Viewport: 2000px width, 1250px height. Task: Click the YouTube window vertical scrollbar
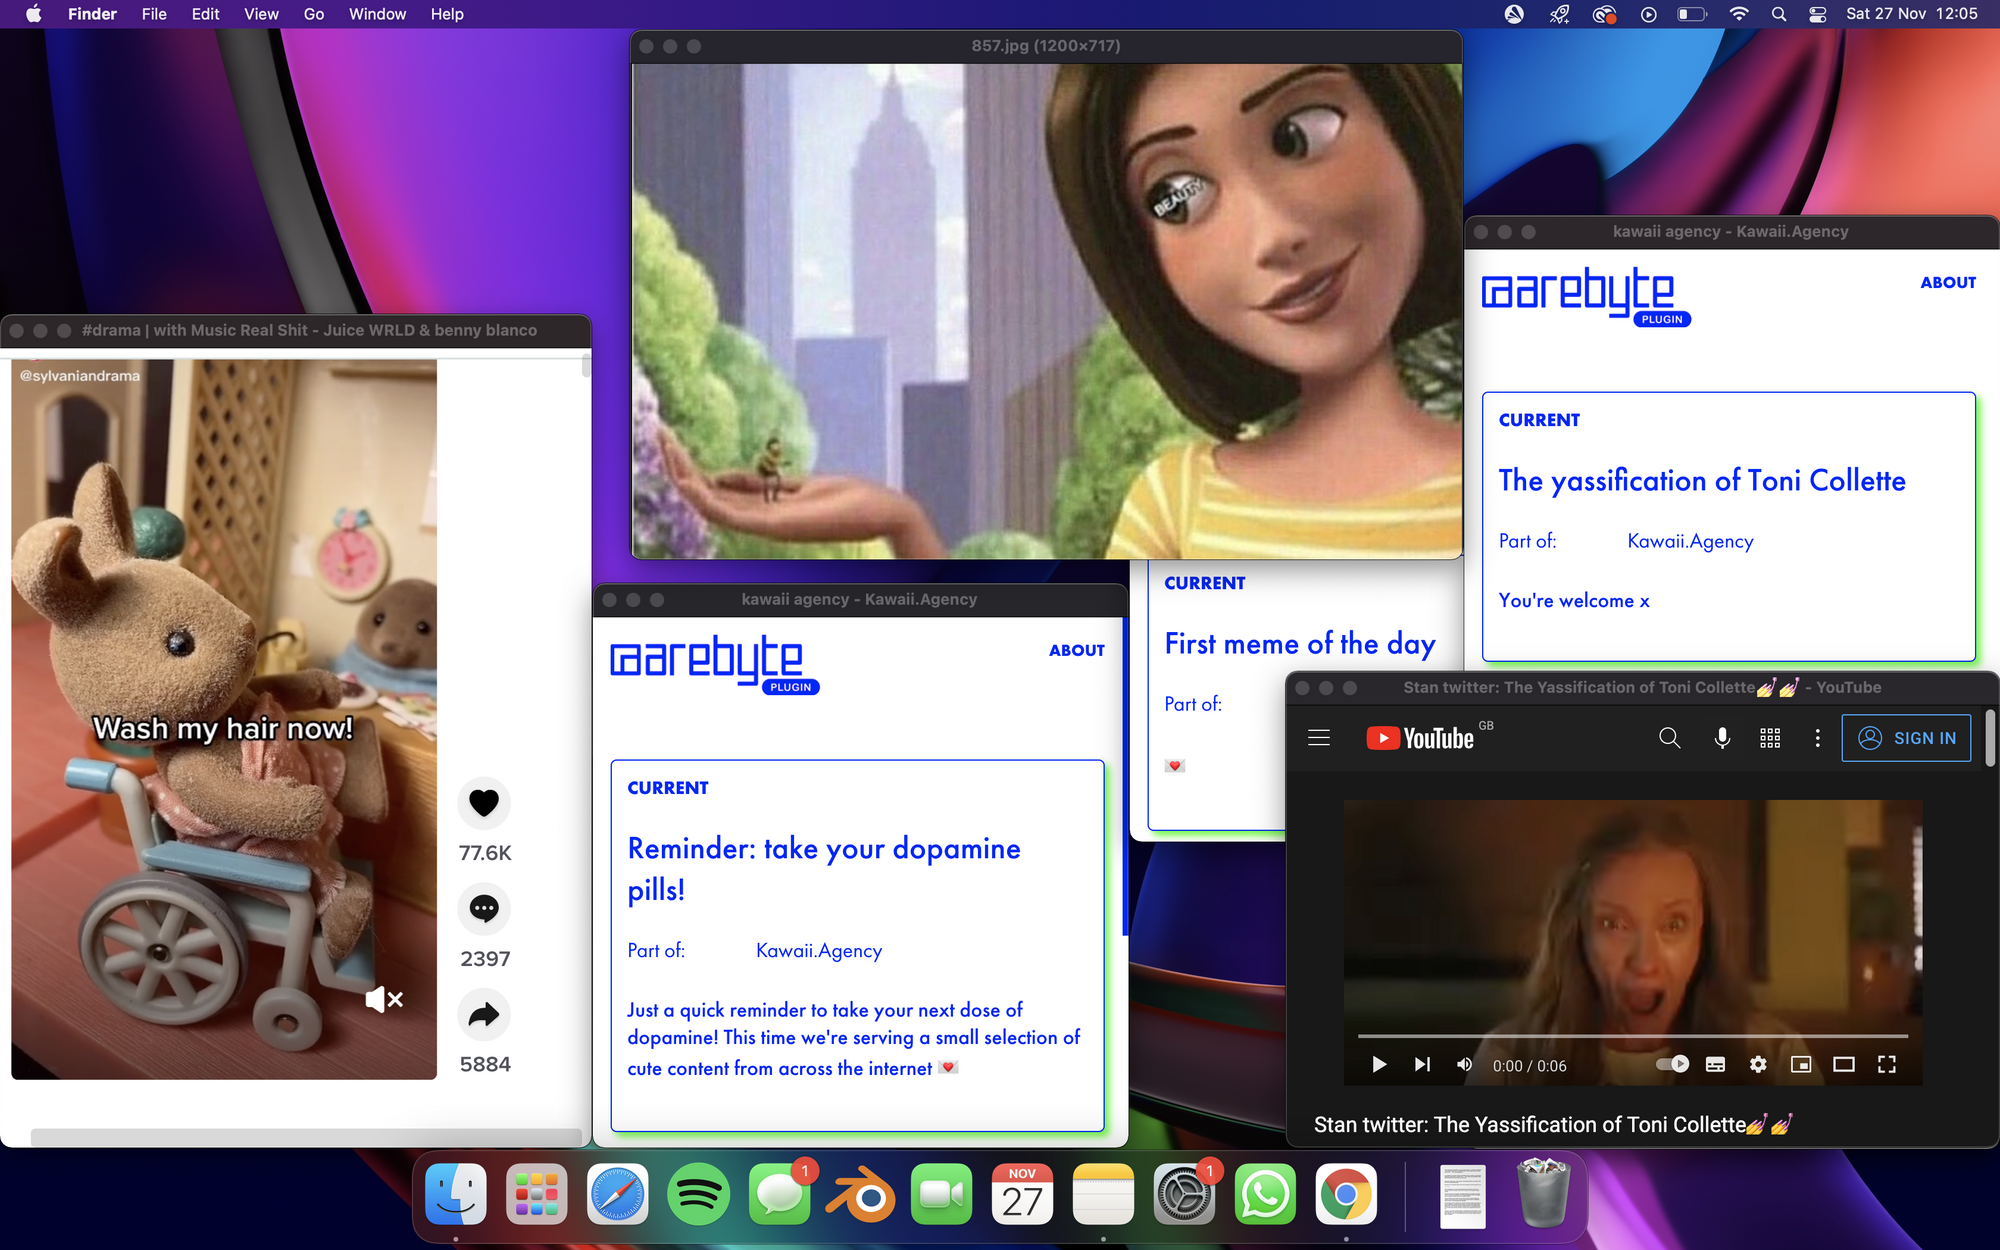point(1990,738)
